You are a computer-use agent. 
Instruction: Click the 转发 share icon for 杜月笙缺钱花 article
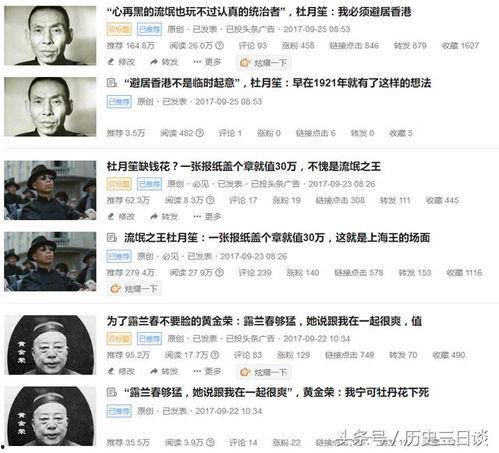pos(154,217)
